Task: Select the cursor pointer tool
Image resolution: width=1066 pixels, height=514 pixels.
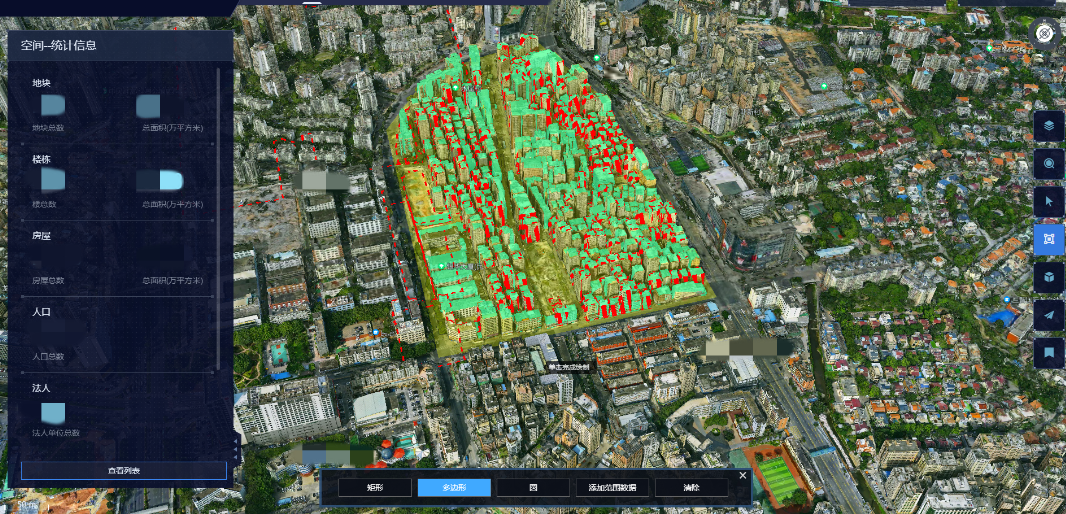Action: 1049,201
